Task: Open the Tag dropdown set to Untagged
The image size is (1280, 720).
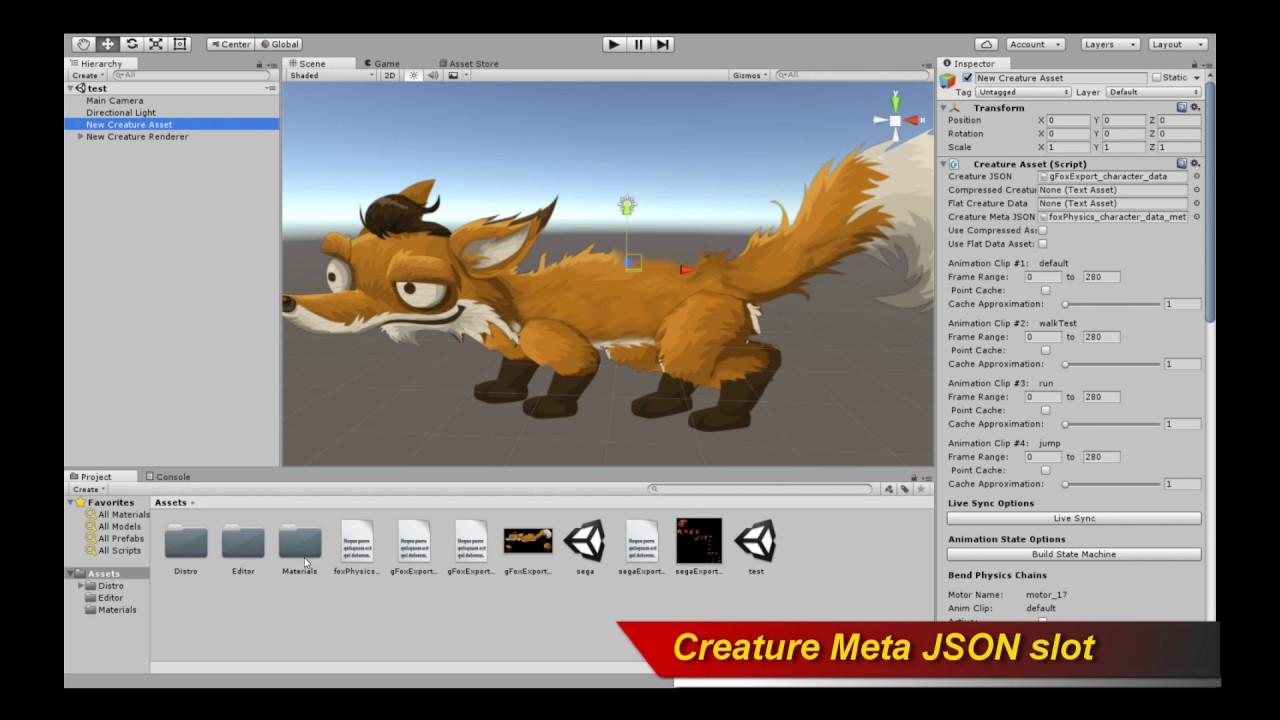Action: [1024, 92]
